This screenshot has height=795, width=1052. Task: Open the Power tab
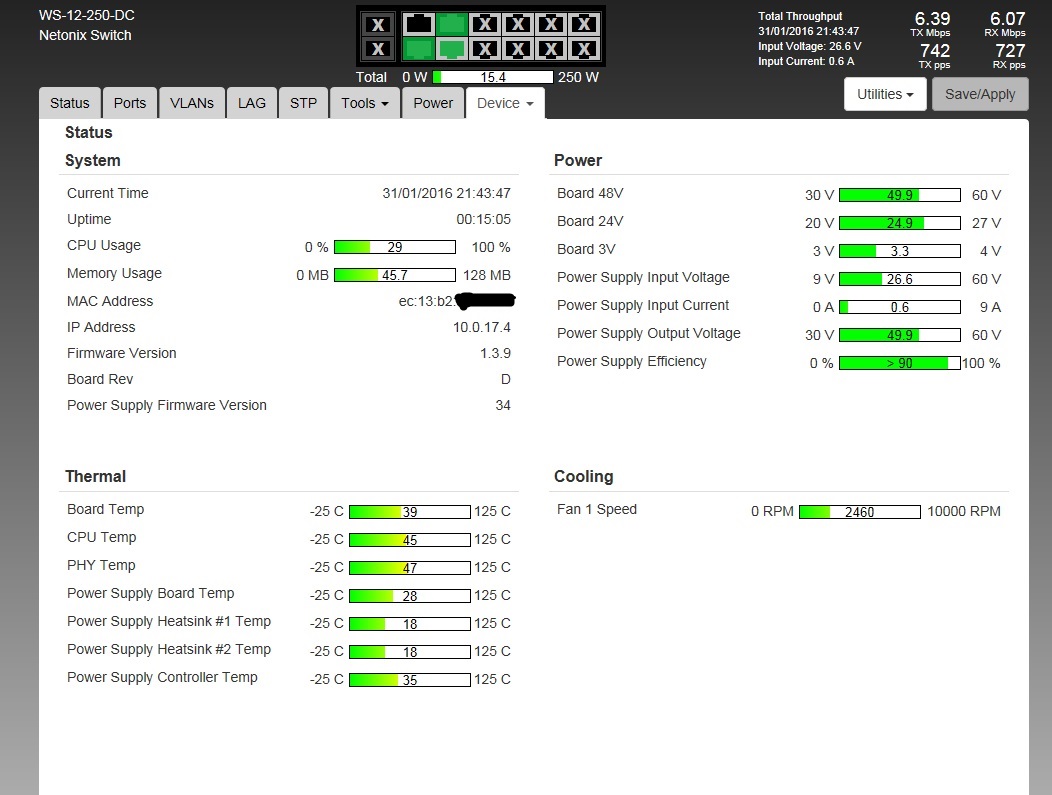click(x=433, y=103)
